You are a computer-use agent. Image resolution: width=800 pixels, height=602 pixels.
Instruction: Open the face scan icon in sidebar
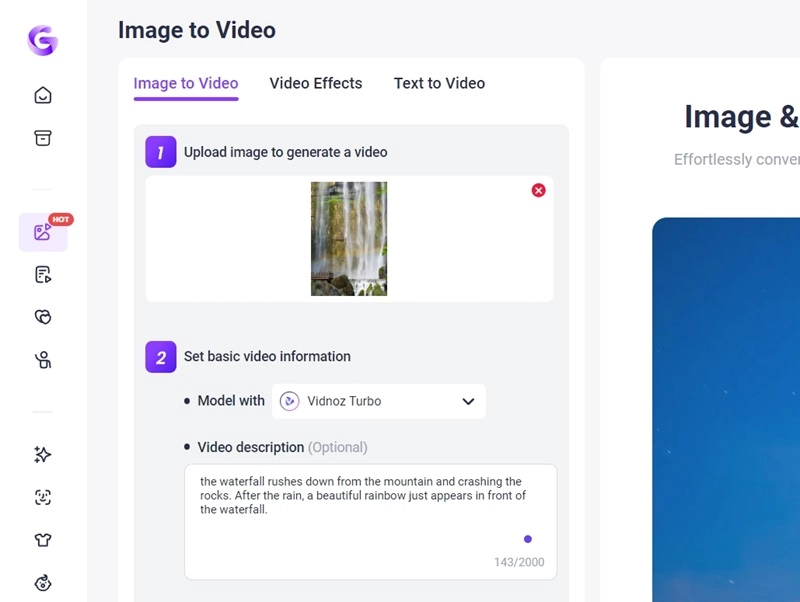[x=43, y=498]
